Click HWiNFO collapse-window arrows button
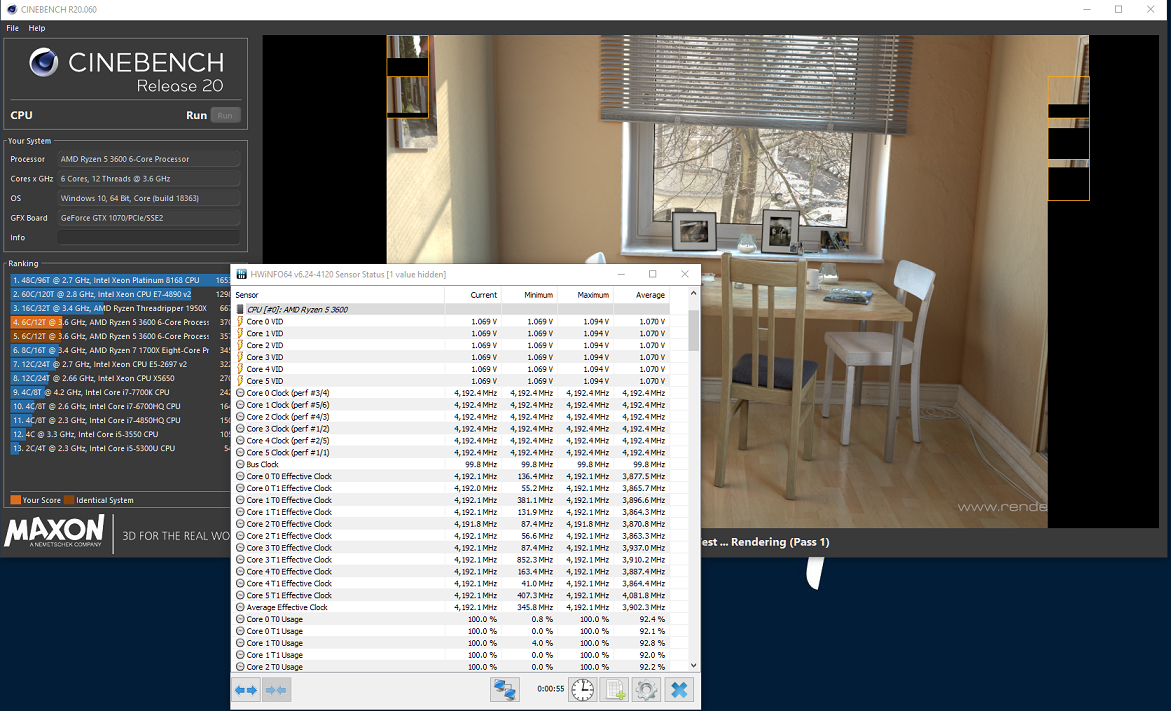Viewport: 1171px width, 711px height. click(x=276, y=690)
